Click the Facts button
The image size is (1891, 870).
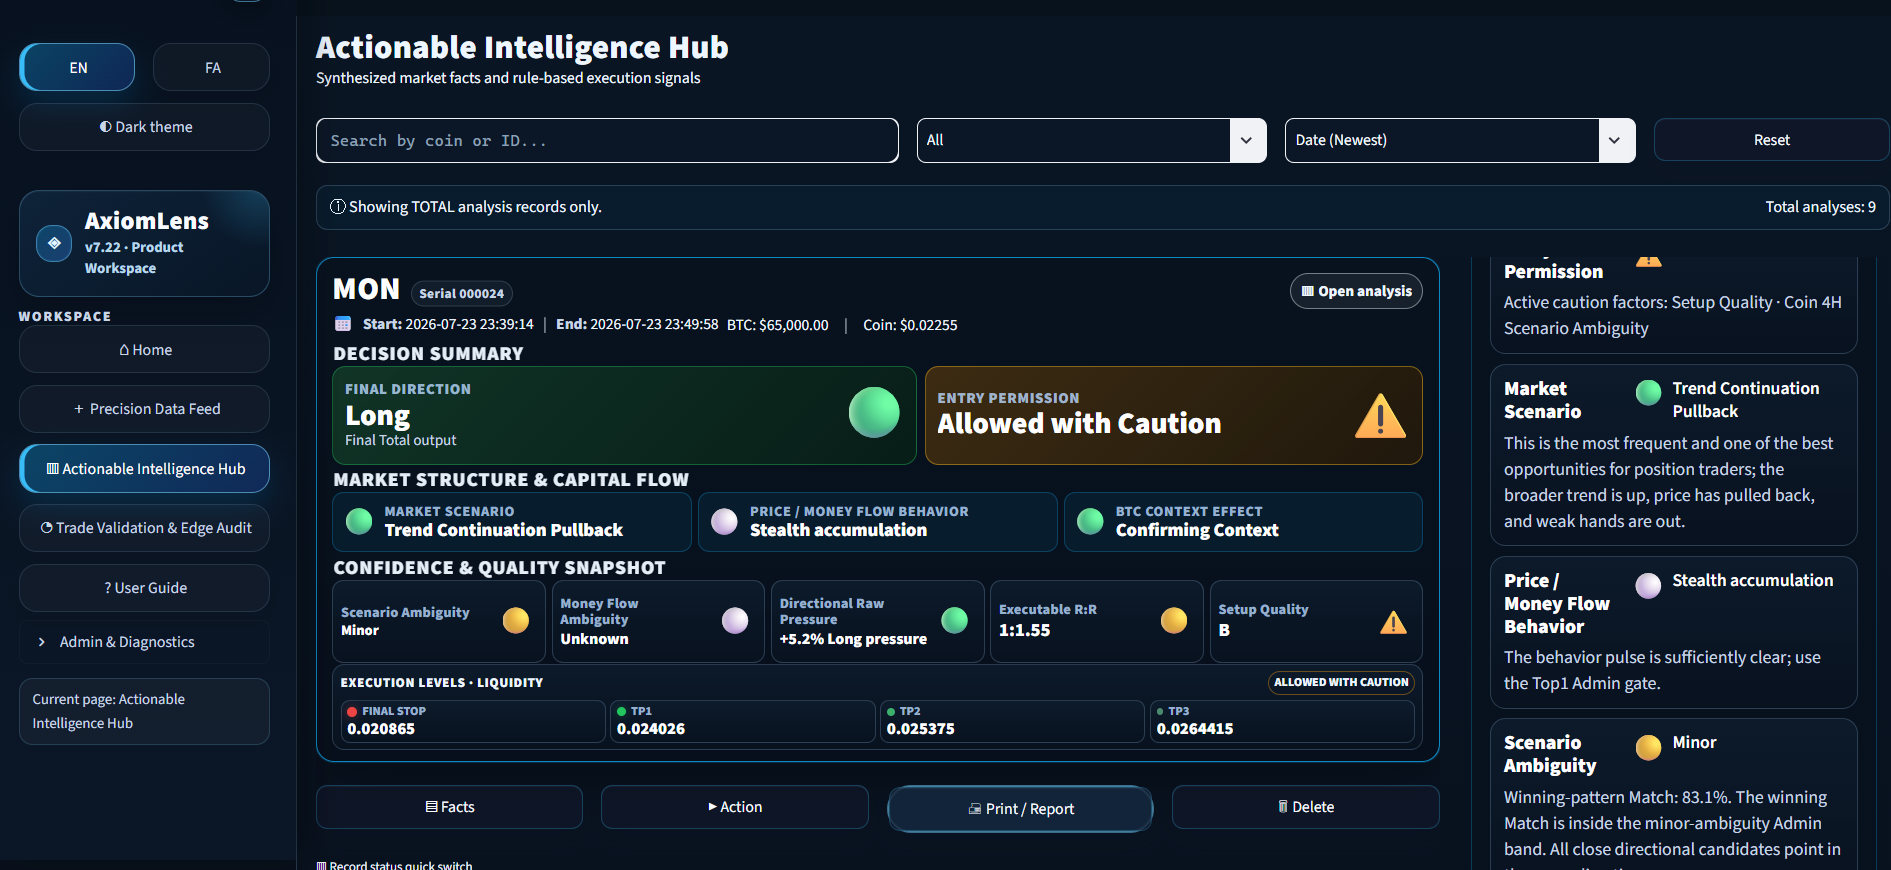pyautogui.click(x=449, y=807)
